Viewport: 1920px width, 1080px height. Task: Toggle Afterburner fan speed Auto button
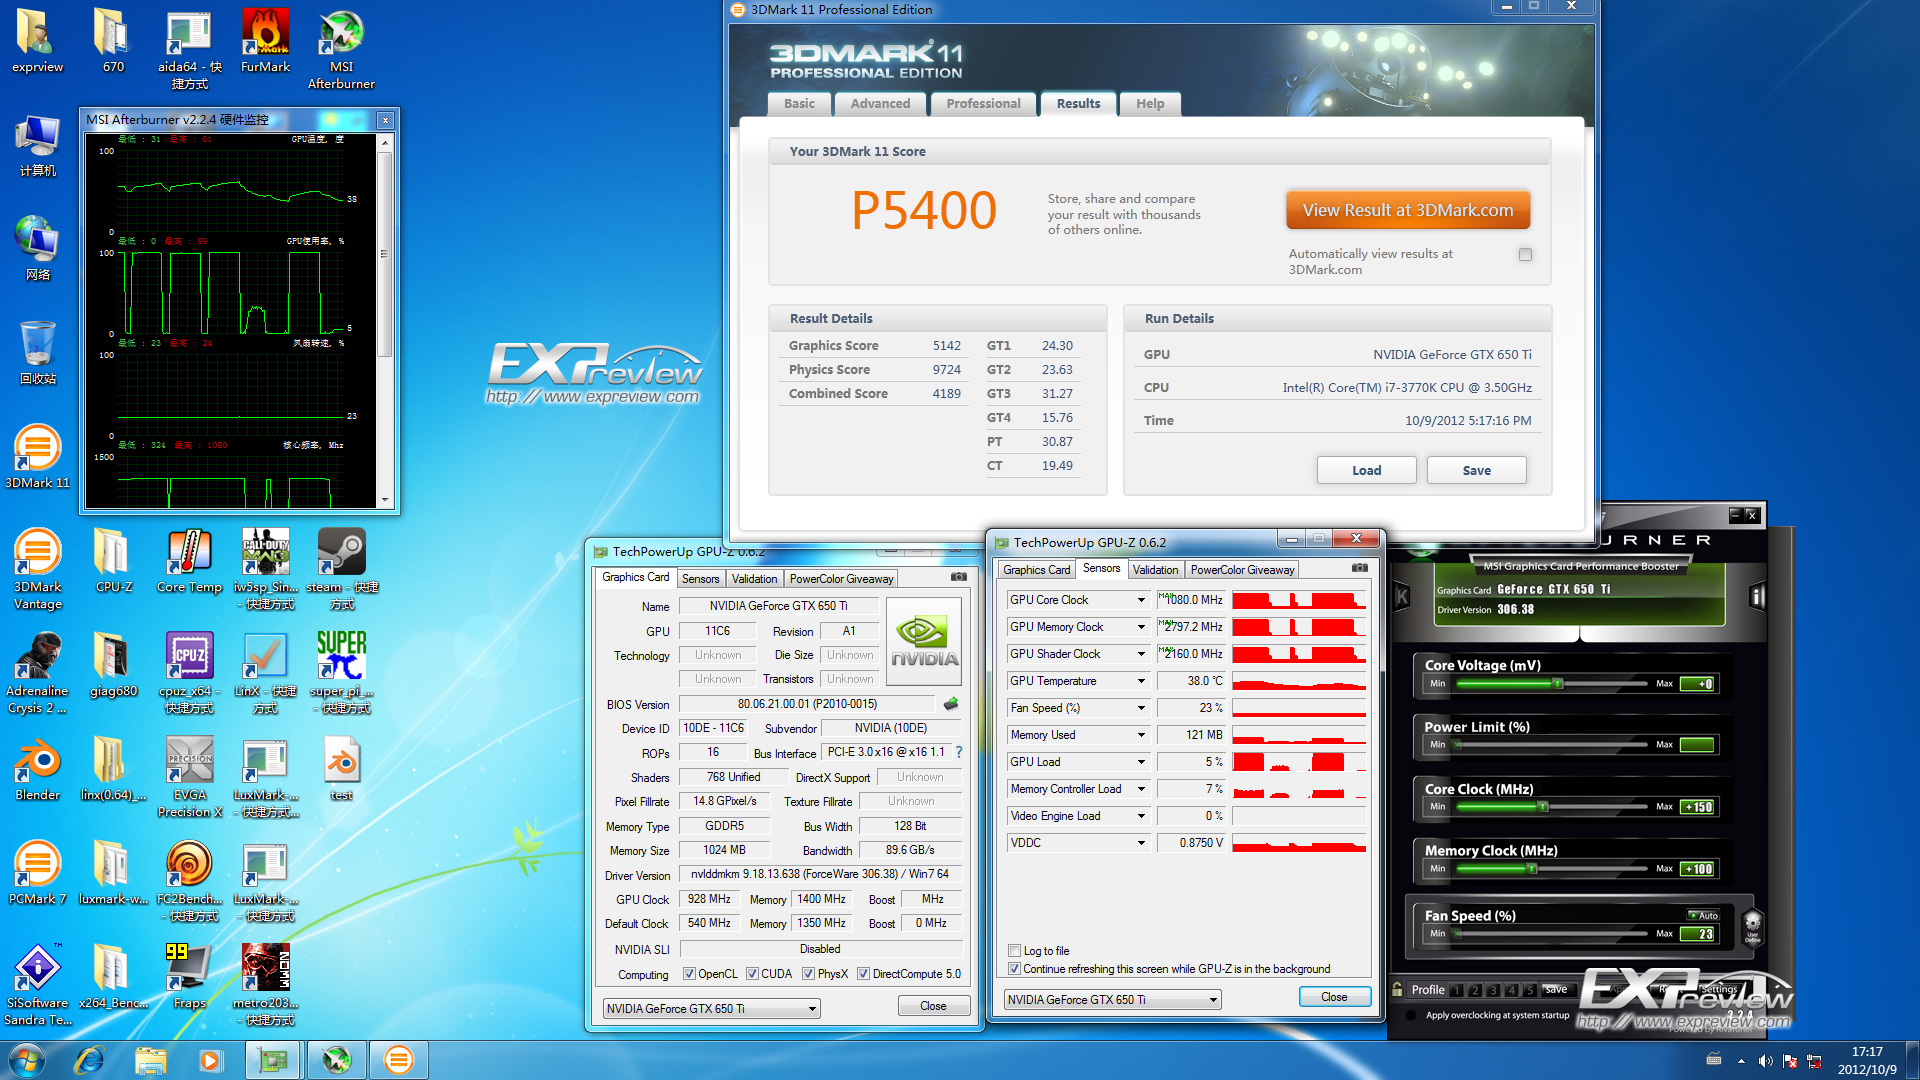1703,915
